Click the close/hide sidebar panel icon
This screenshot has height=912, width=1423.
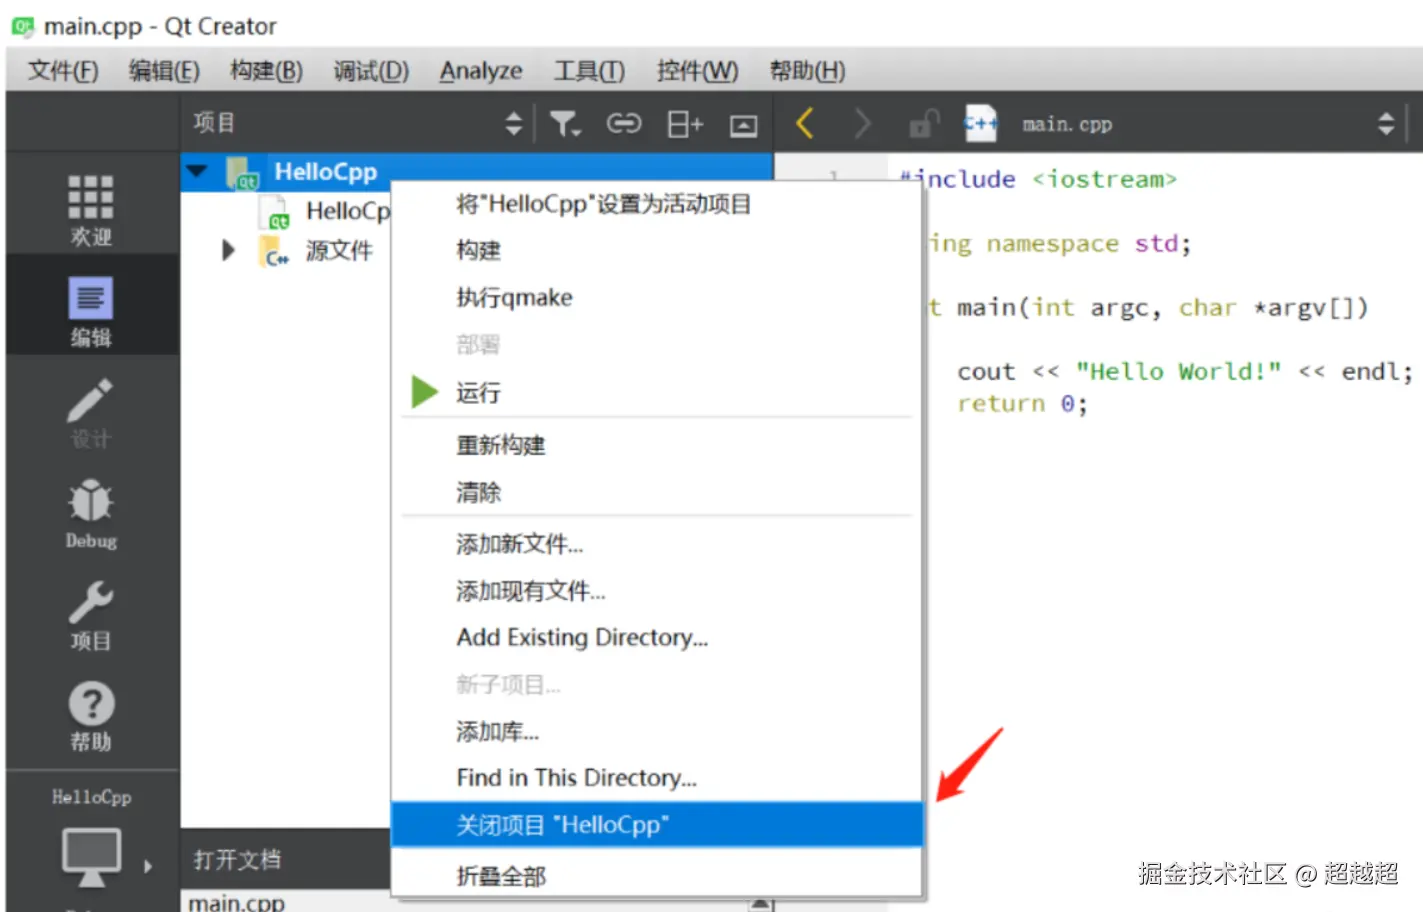pyautogui.click(x=743, y=125)
